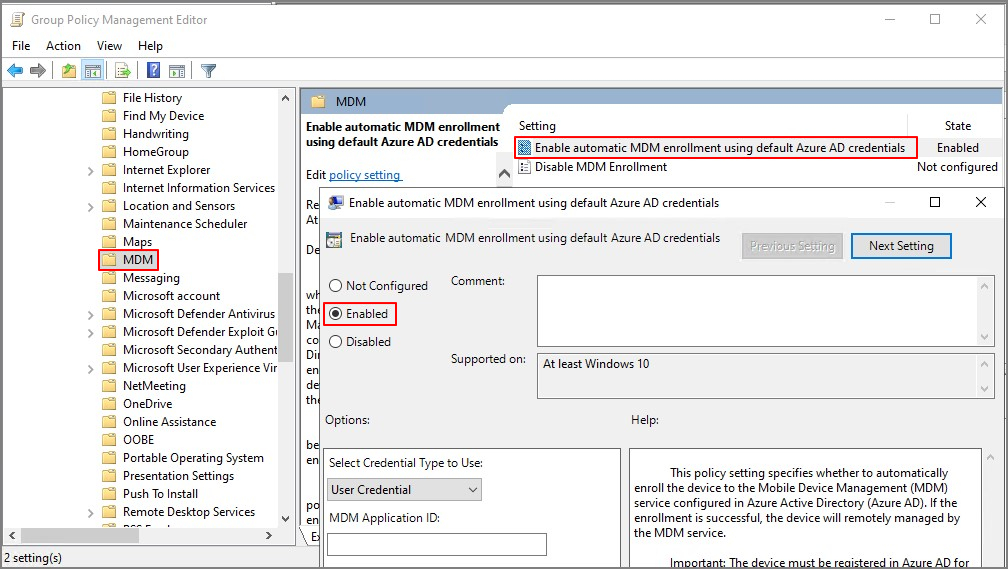Image resolution: width=1008 pixels, height=569 pixels.
Task: Select the Maintenance Scheduler tree item
Action: [185, 224]
